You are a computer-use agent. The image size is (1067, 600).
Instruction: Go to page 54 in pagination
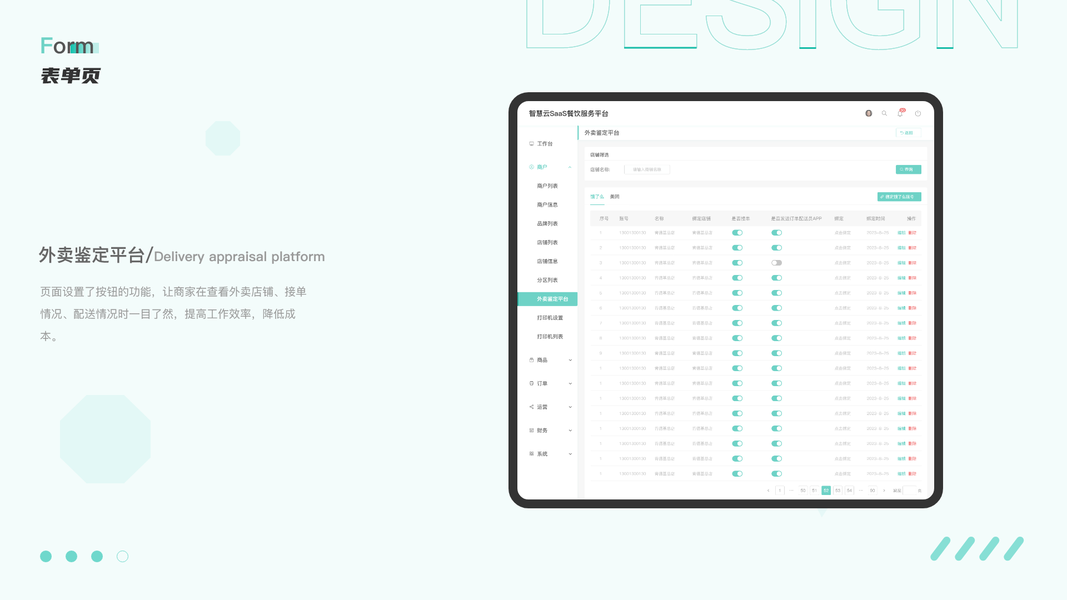pos(849,490)
